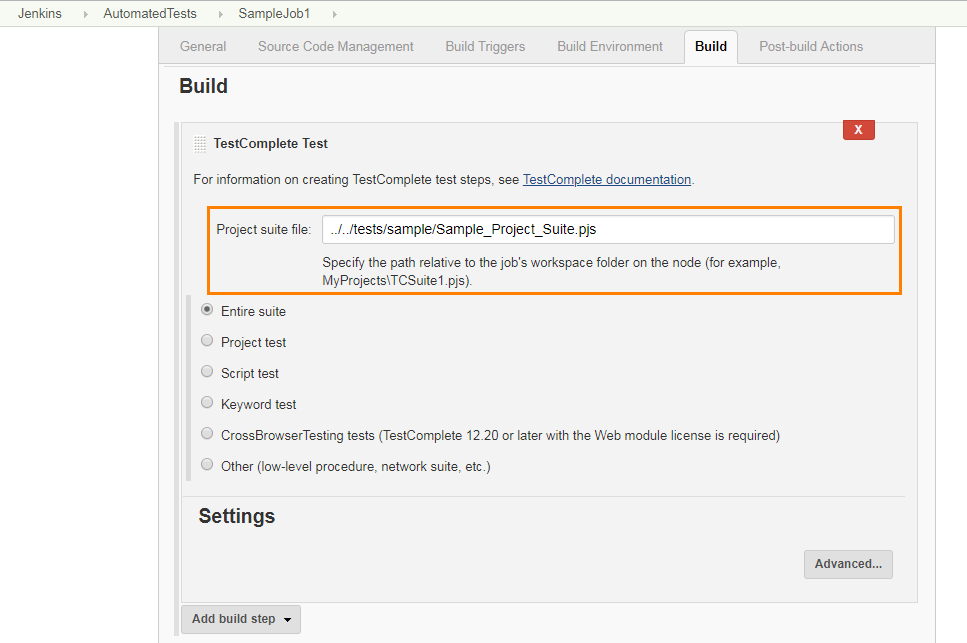Image resolution: width=967 pixels, height=643 pixels.
Task: Select the CrossBrowserTesting tests option
Action: [x=206, y=433]
